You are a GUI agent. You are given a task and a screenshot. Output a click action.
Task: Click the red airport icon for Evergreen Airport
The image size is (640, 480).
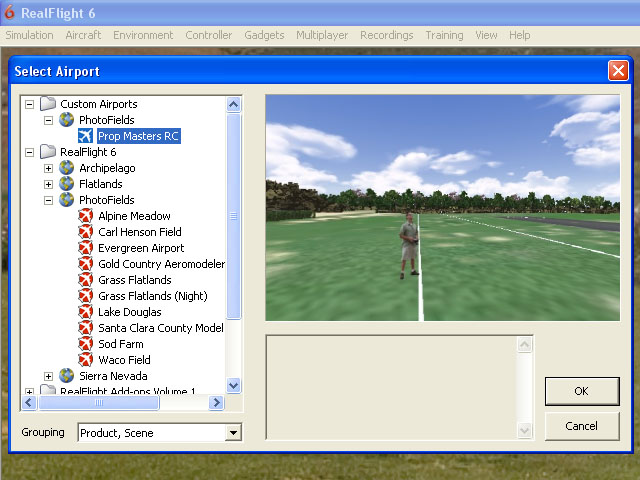pos(85,248)
